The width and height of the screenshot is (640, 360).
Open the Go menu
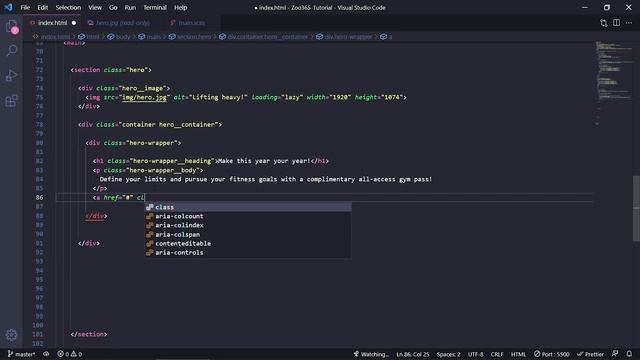pyautogui.click(x=113, y=7)
